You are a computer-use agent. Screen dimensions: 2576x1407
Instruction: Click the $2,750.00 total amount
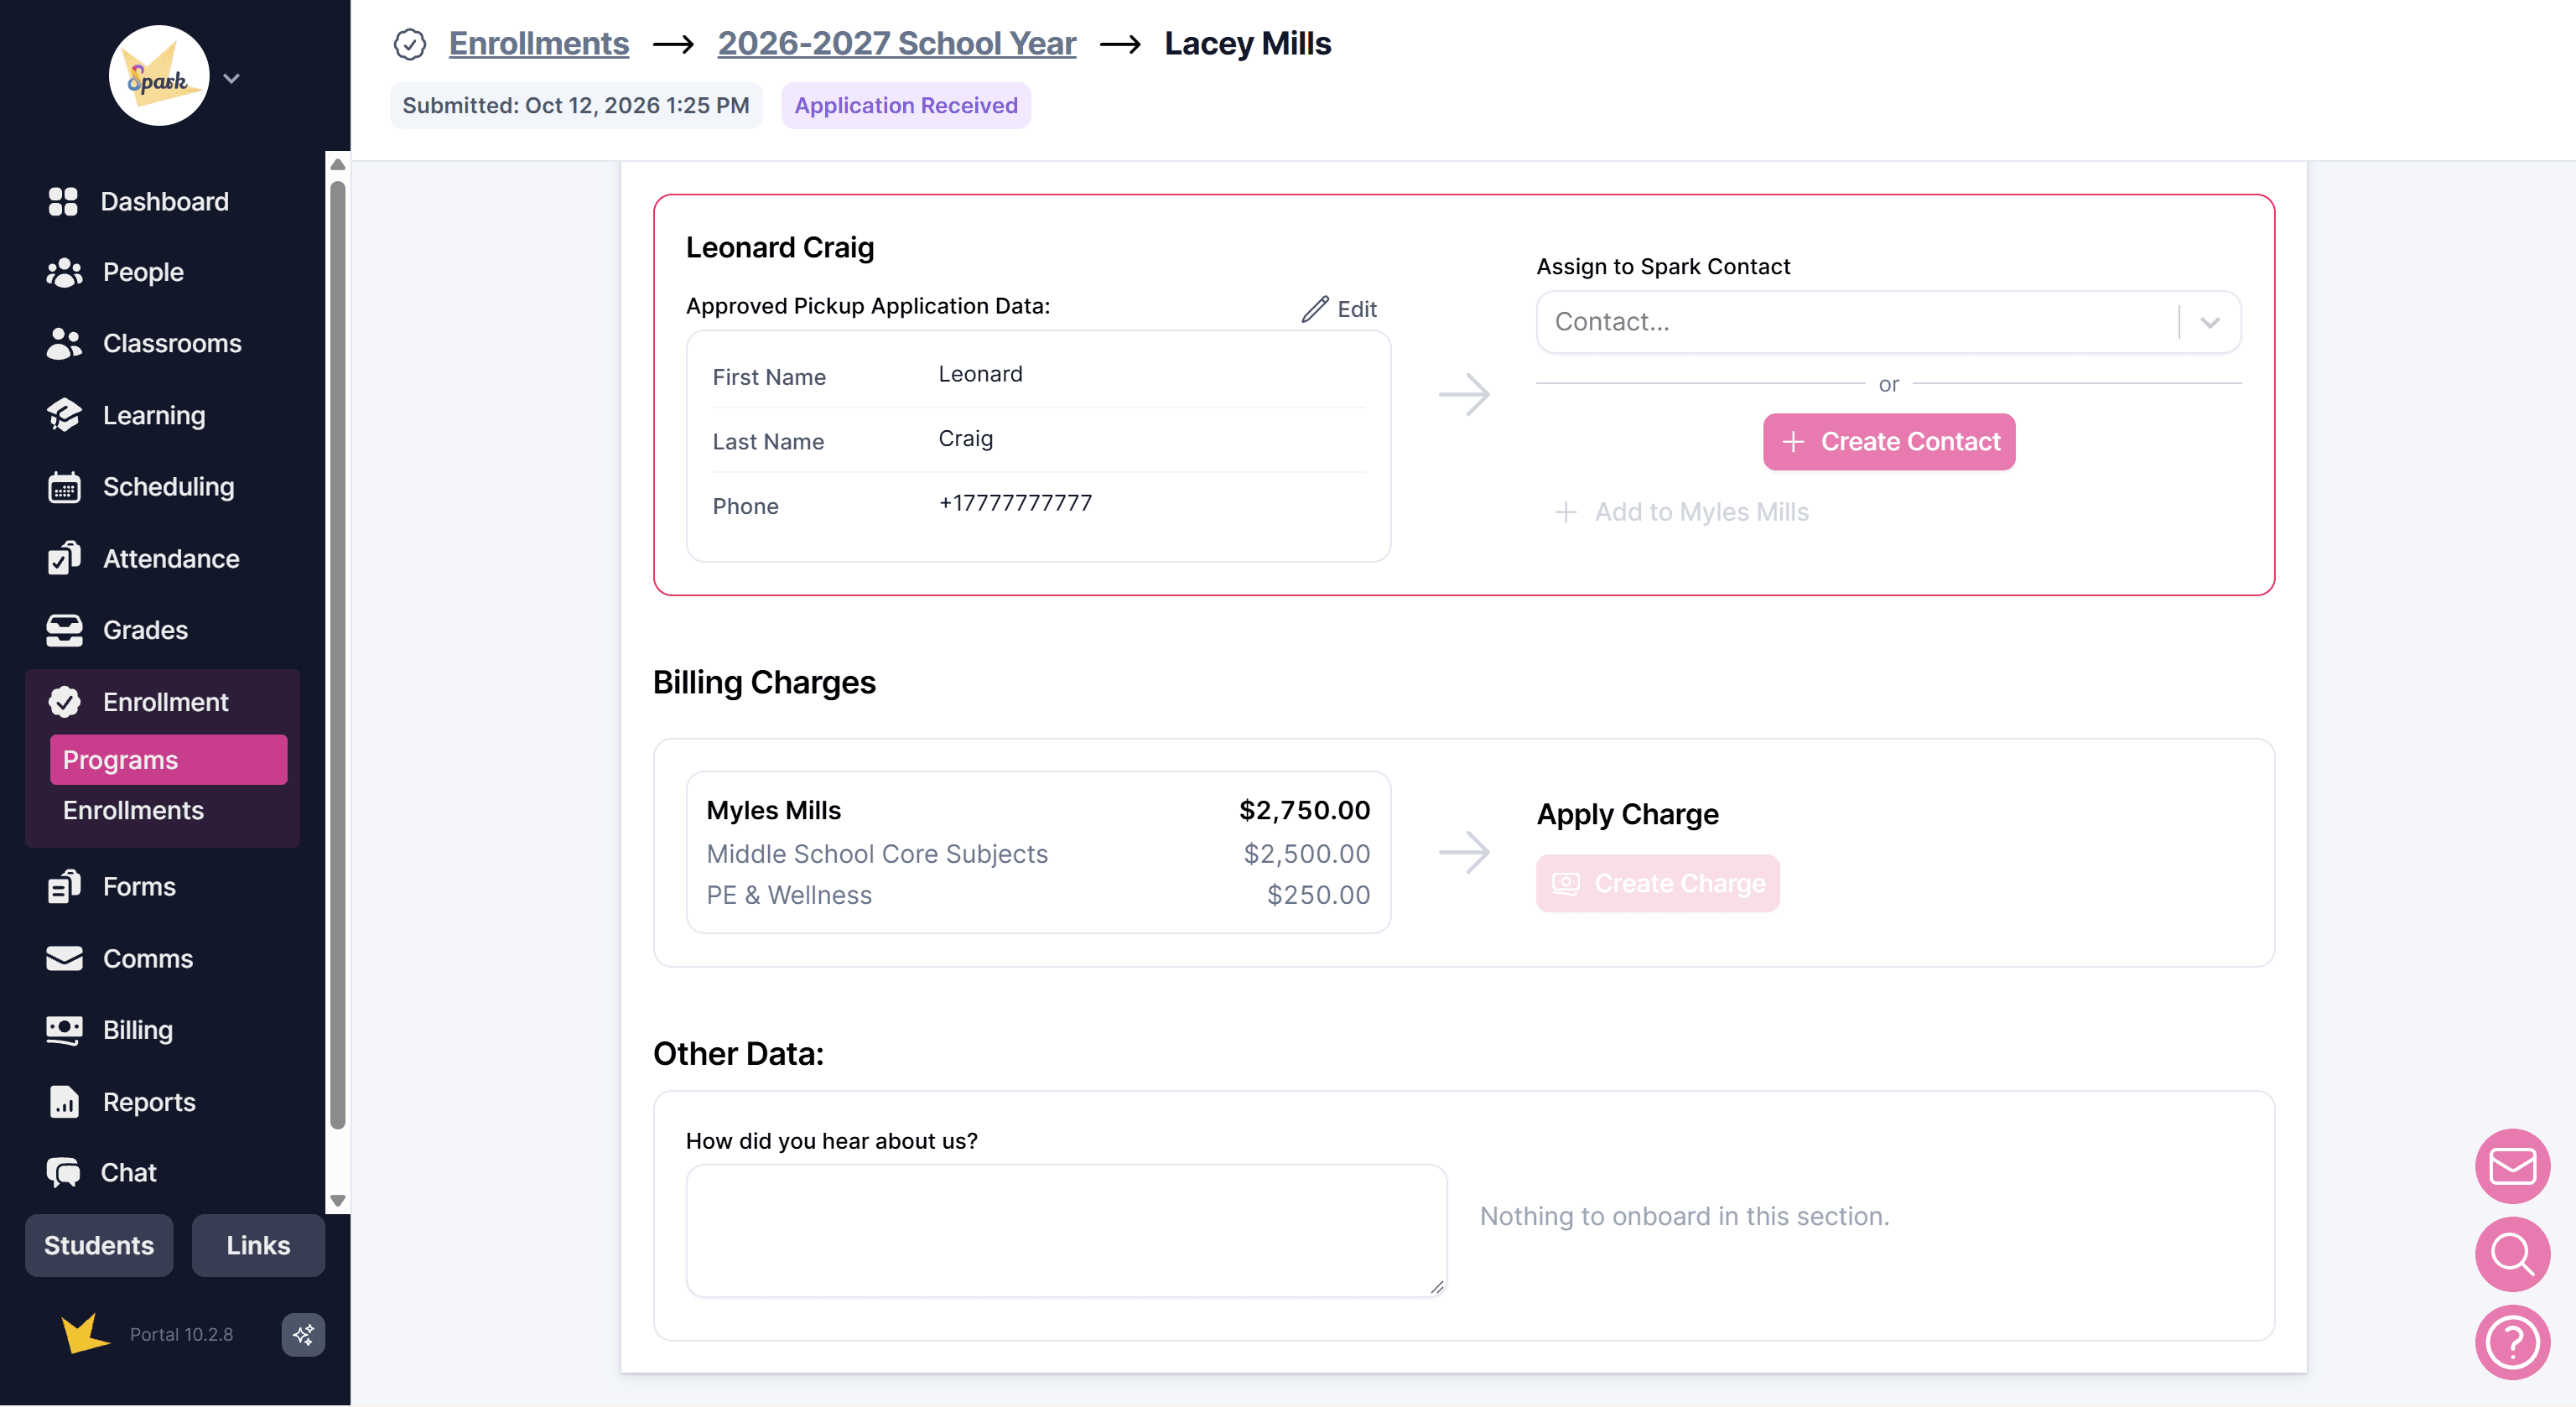point(1304,810)
